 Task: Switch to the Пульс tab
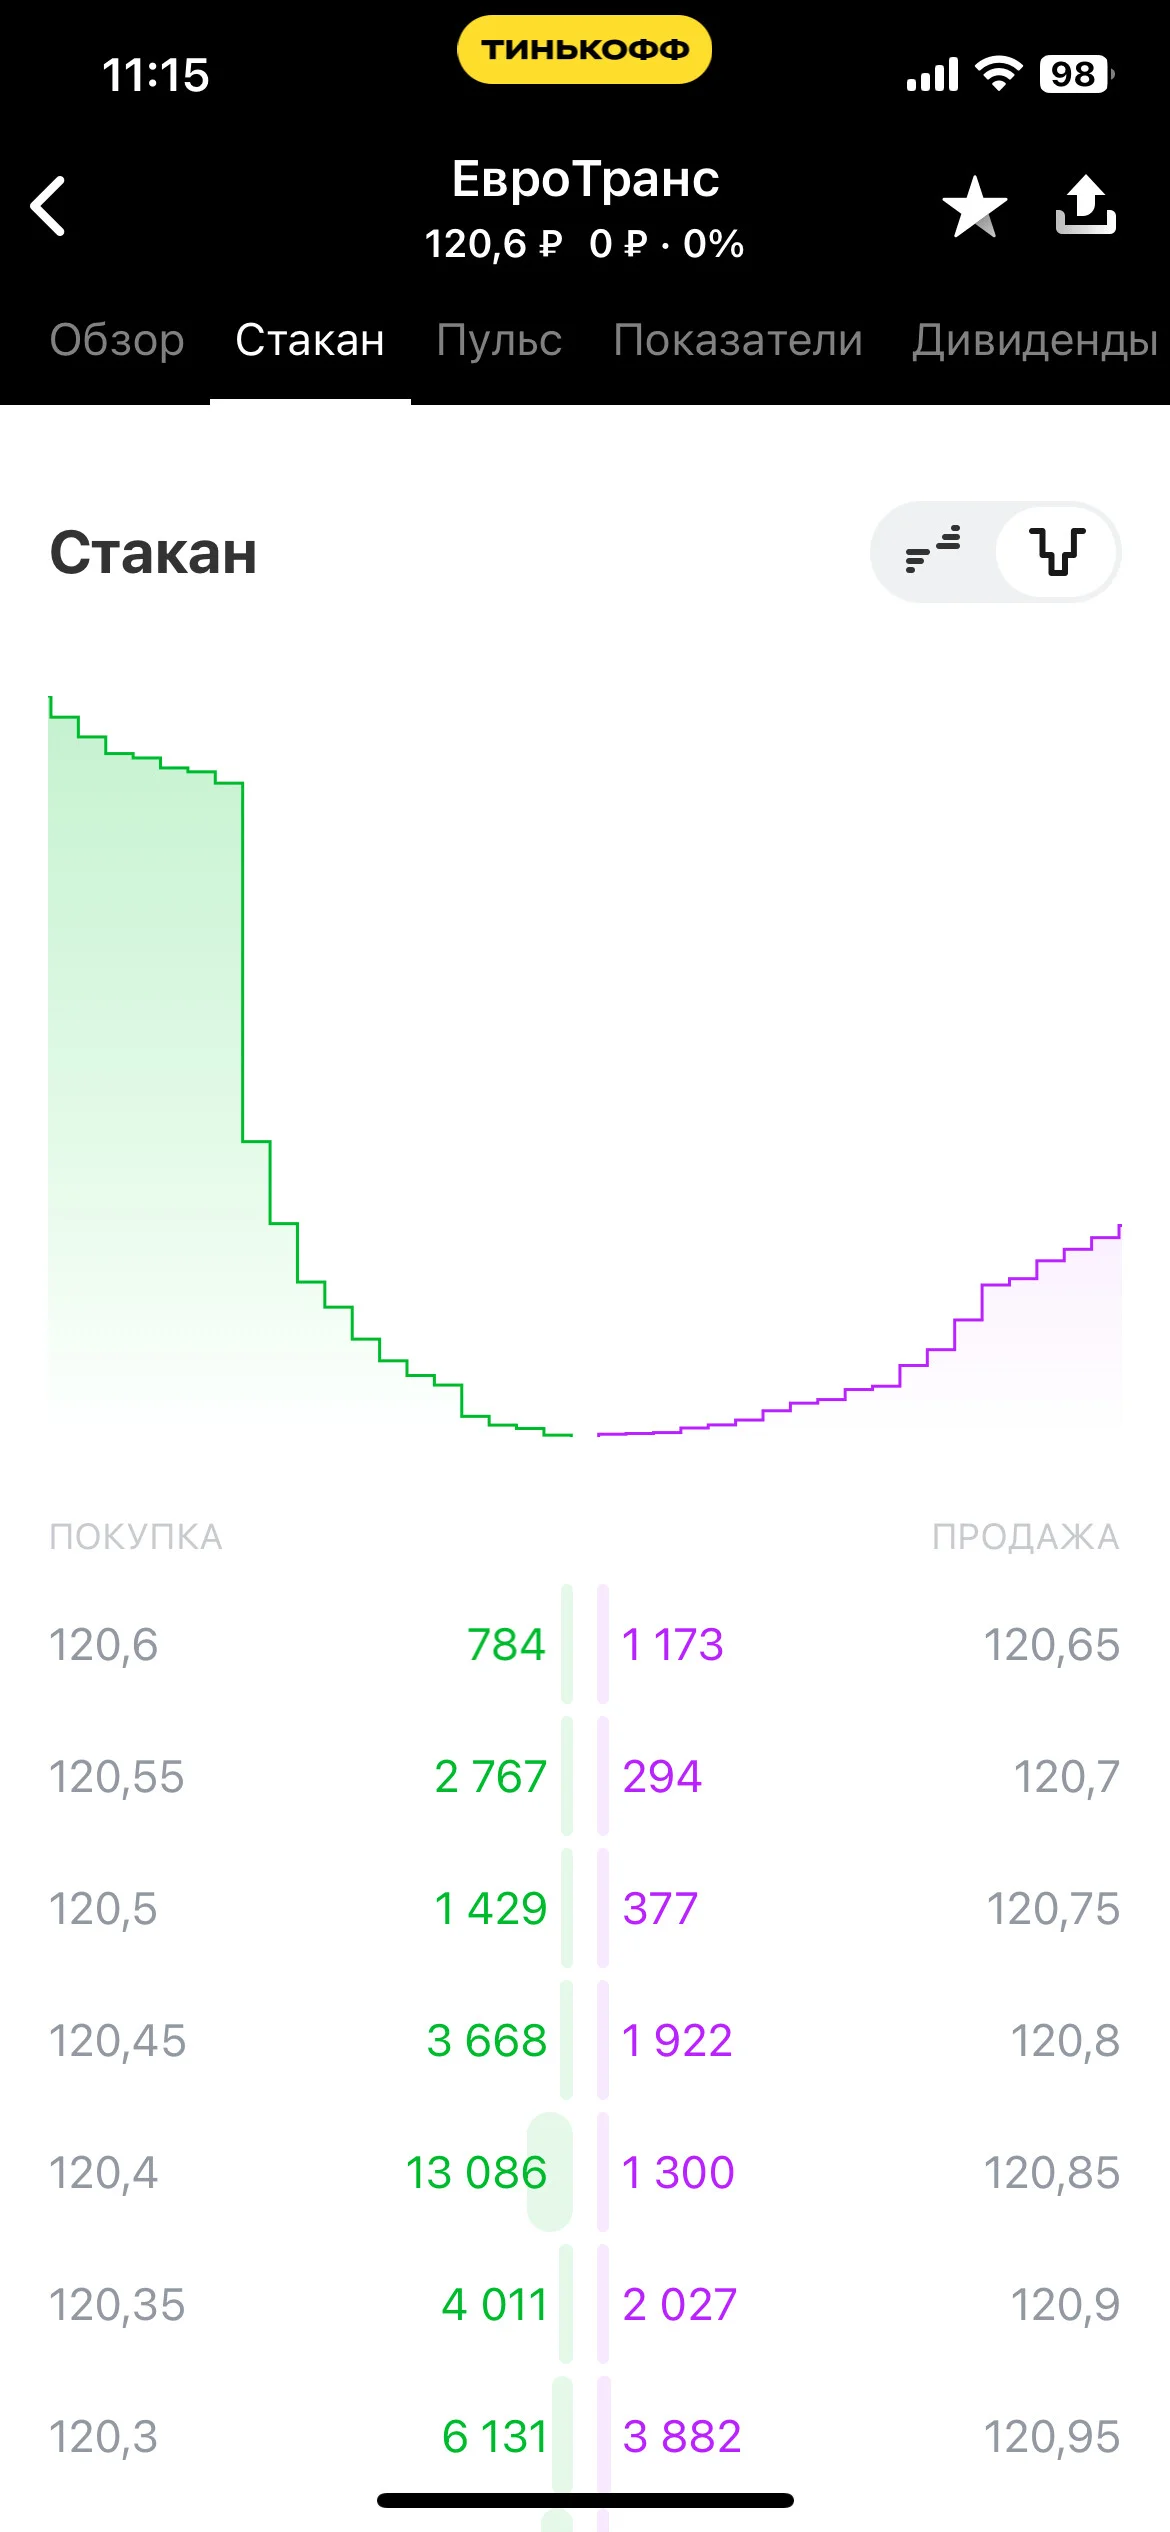coord(499,340)
